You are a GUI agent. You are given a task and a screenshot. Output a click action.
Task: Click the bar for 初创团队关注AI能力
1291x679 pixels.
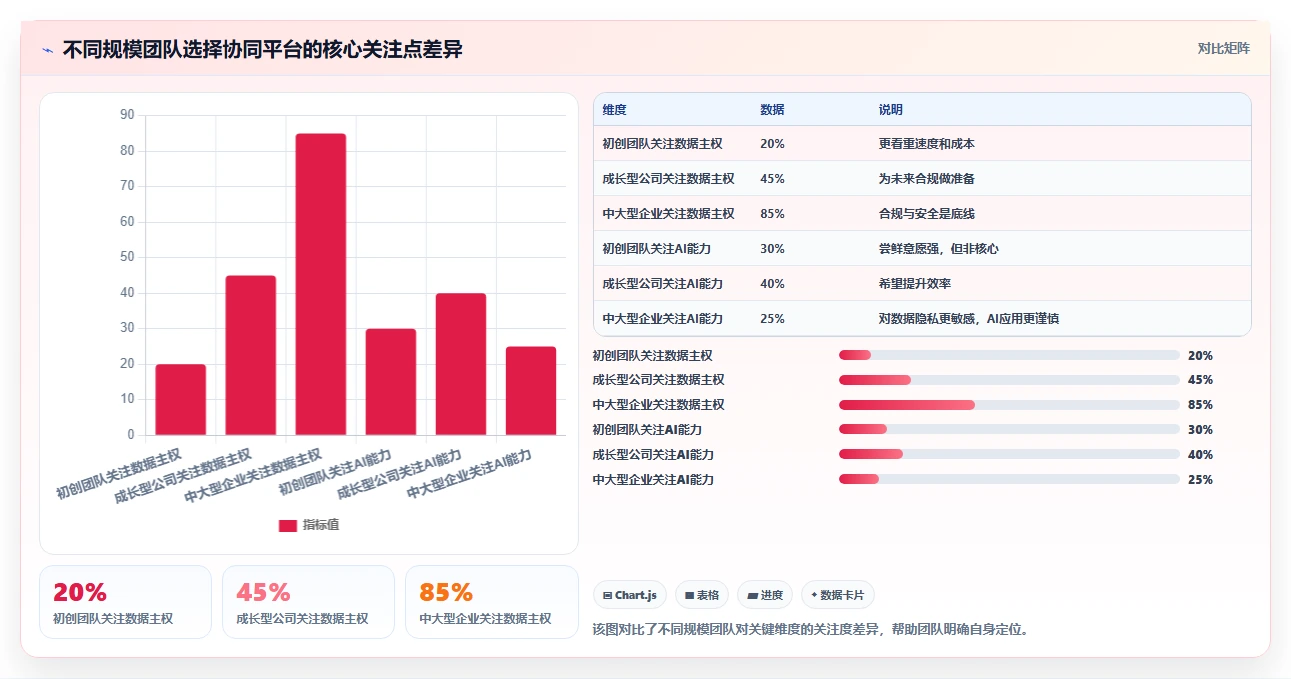[x=391, y=382]
